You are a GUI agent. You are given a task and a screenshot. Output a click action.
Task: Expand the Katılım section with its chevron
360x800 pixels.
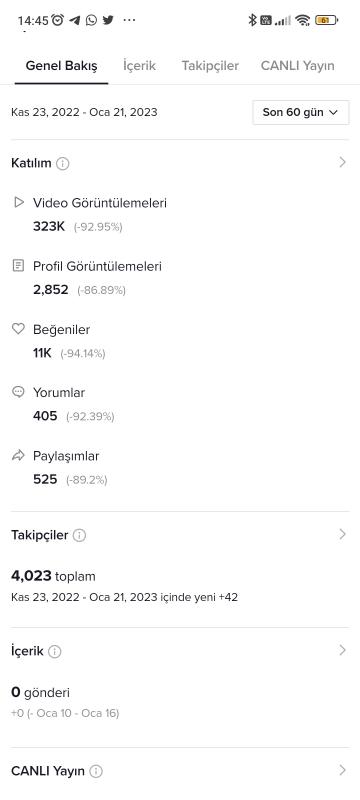click(x=343, y=162)
